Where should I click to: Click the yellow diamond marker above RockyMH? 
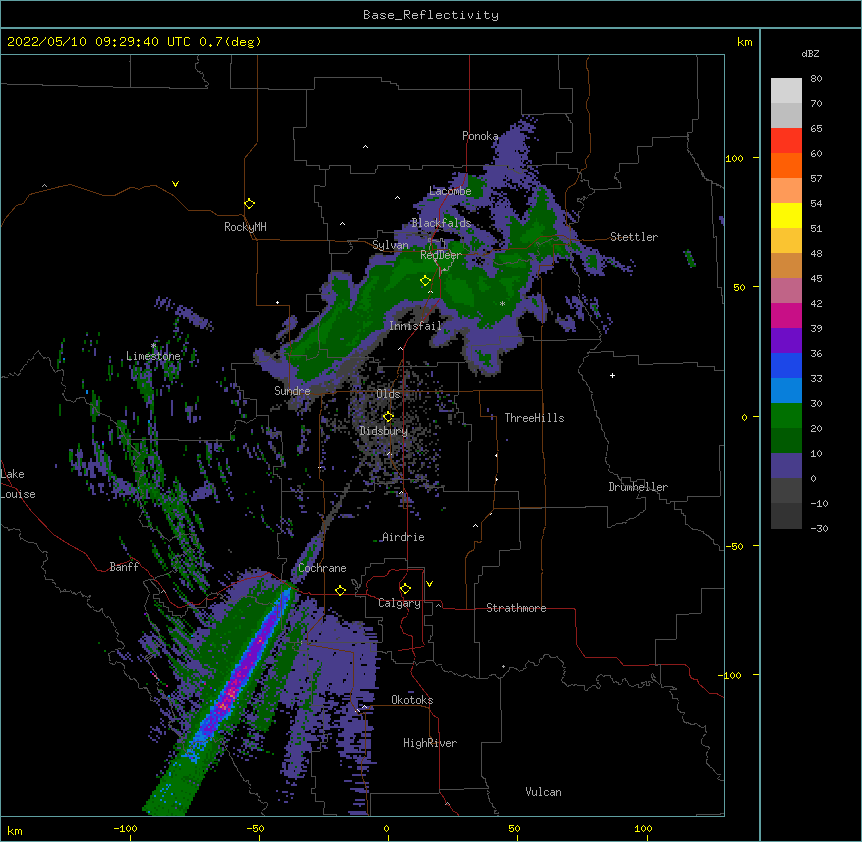tap(250, 204)
